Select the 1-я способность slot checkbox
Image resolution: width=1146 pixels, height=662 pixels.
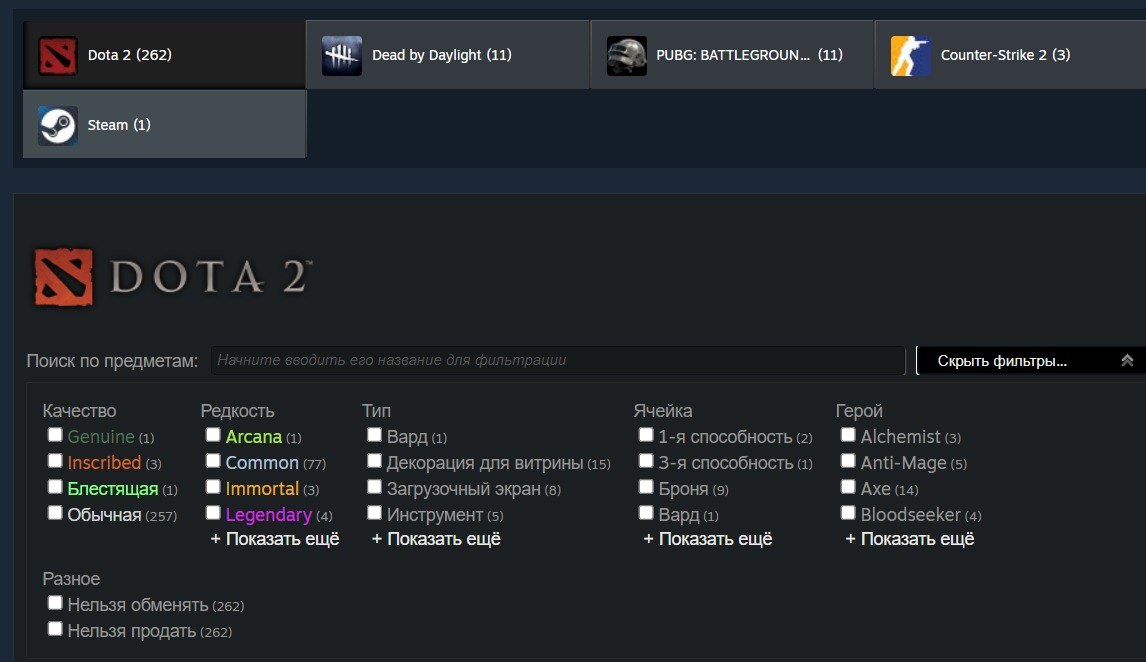click(646, 435)
